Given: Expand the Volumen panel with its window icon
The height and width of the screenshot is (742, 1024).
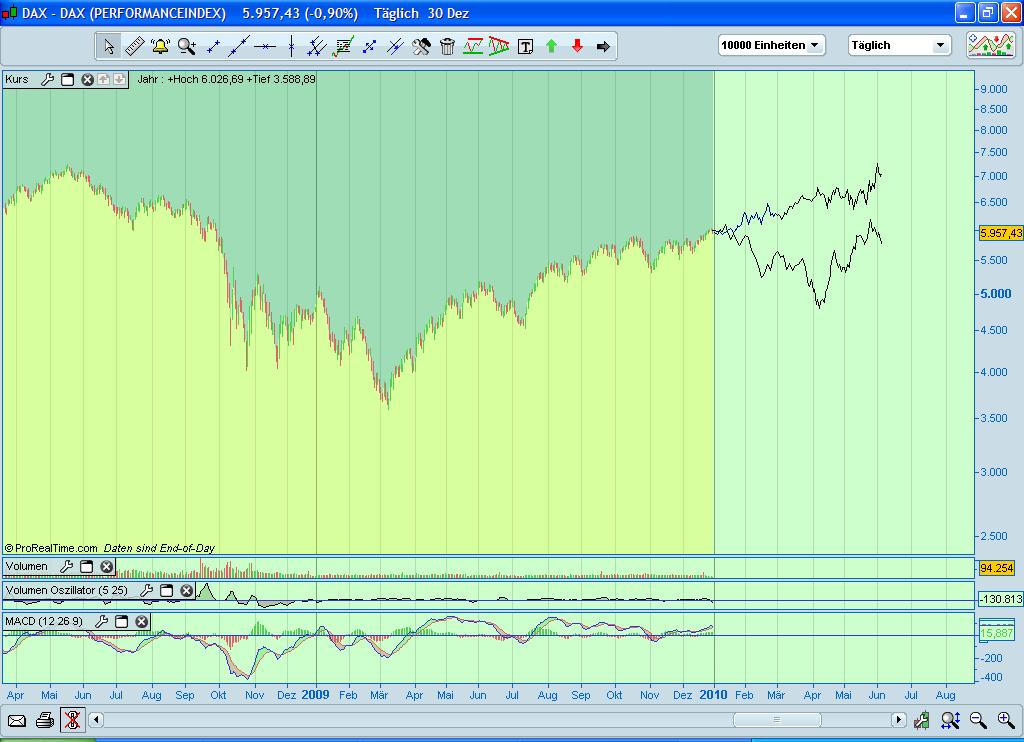Looking at the screenshot, I should point(87,566).
